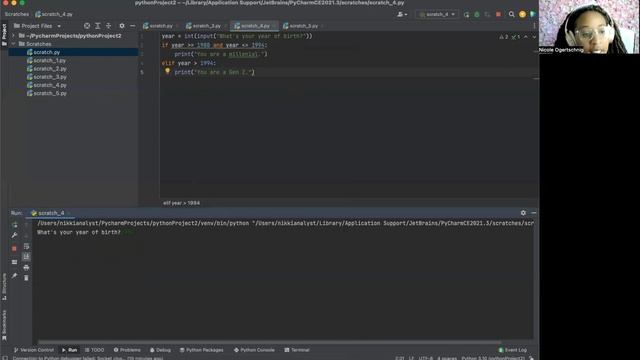Viewport: 640px width, 360px height.
Task: Click the greyed Run with Coverage icon
Action: pyautogui.click(x=487, y=14)
